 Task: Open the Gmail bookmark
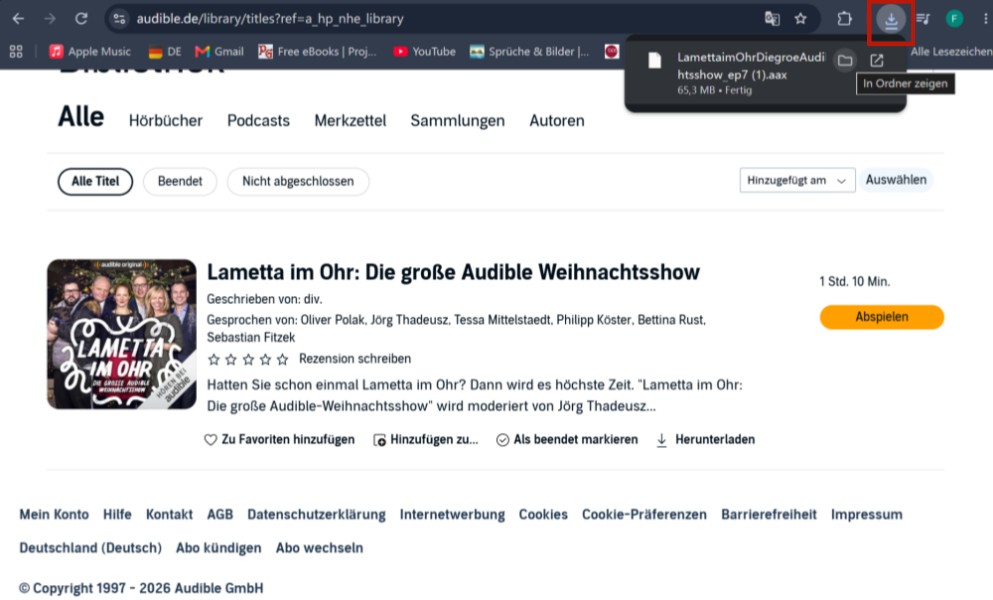[x=219, y=52]
